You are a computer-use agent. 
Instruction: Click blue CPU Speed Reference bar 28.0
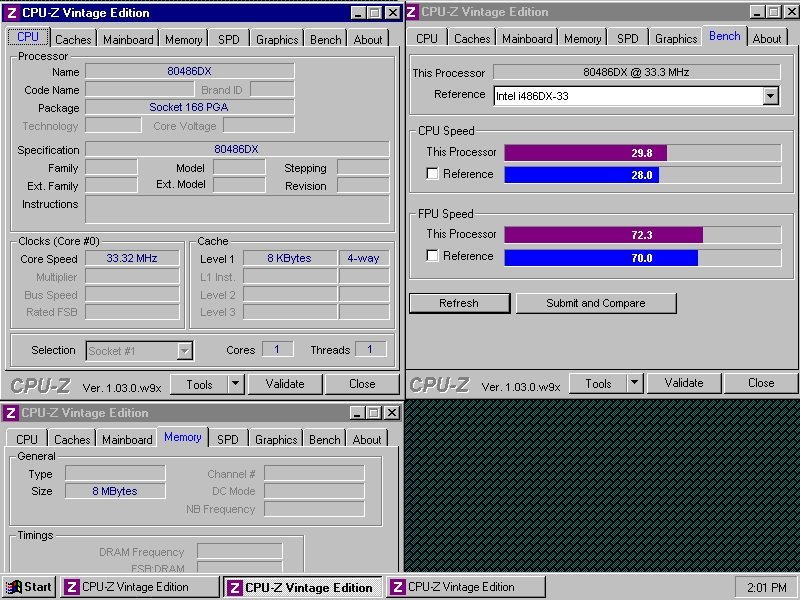[582, 175]
